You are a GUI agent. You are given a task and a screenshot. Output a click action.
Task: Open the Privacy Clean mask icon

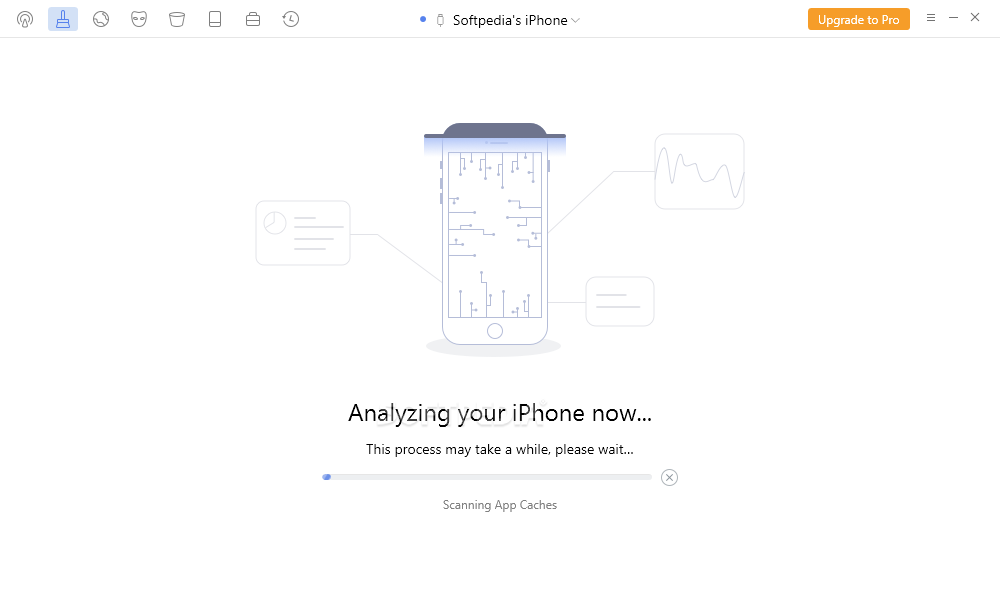tap(139, 19)
